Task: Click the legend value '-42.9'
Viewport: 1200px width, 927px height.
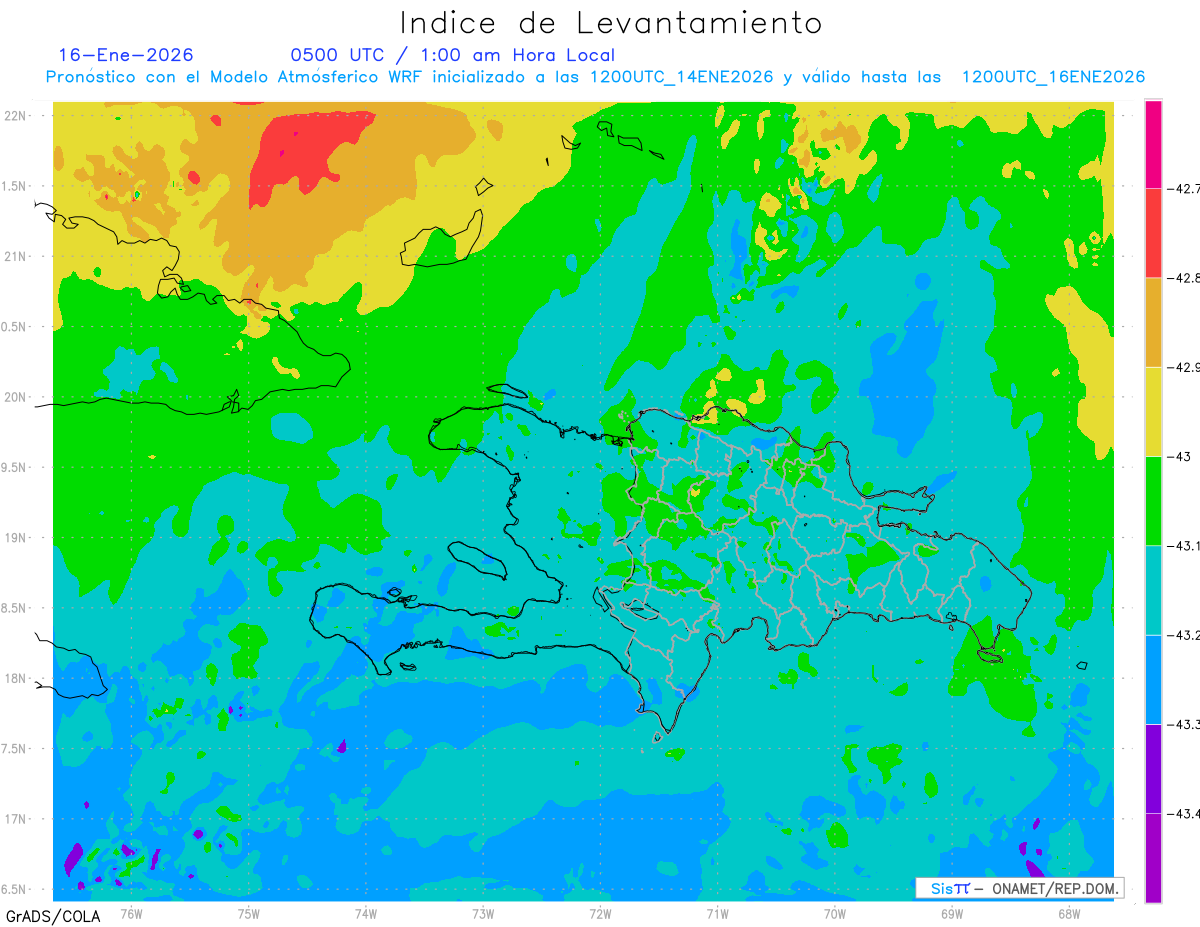Action: 1183,367
